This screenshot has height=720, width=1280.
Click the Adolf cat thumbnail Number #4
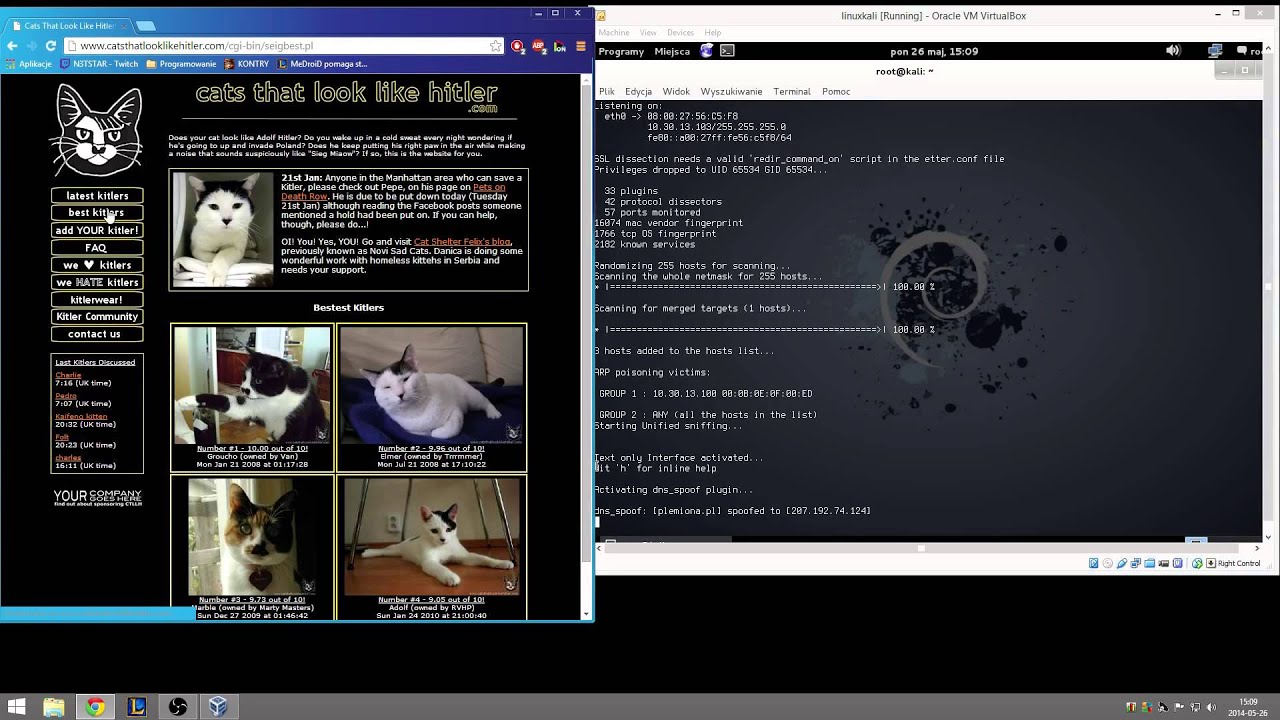tap(431, 536)
